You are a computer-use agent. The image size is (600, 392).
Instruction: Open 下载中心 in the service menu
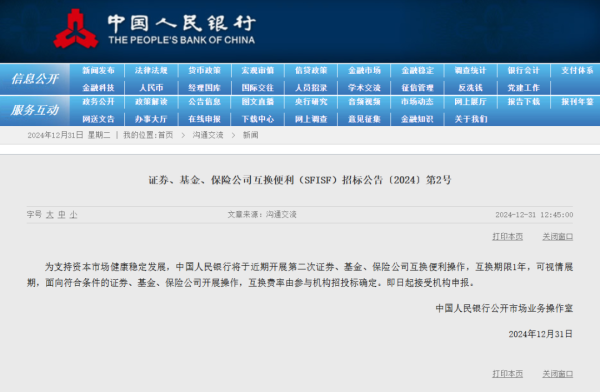pyautogui.click(x=258, y=119)
